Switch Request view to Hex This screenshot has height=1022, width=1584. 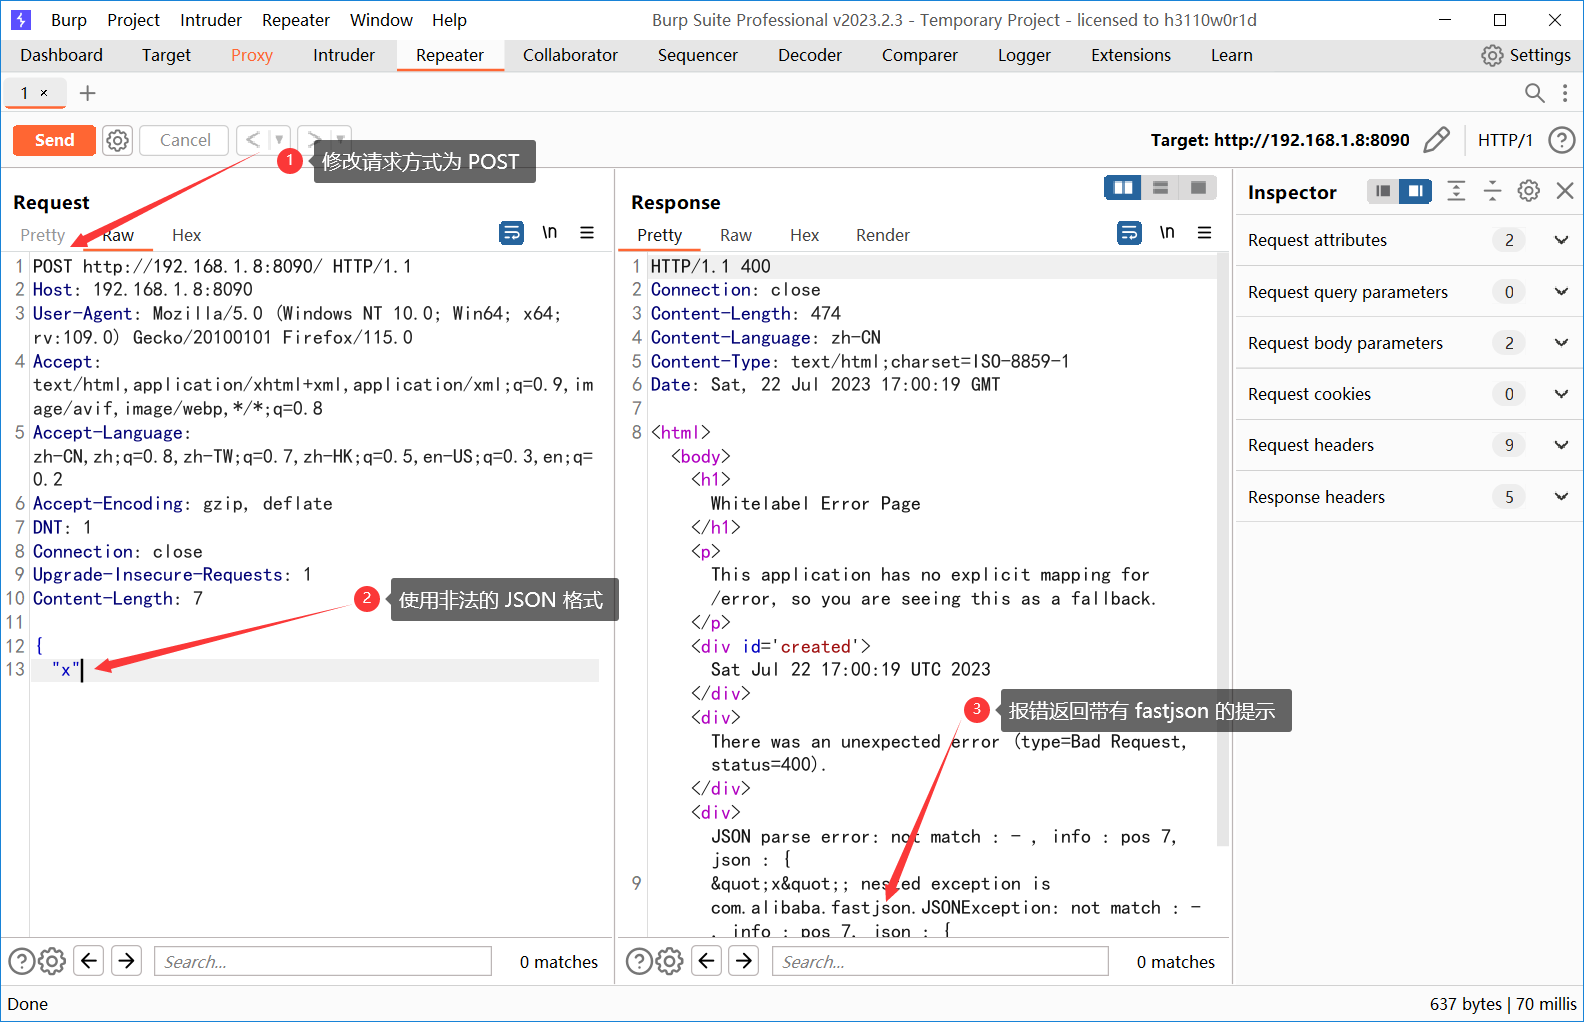tap(186, 235)
